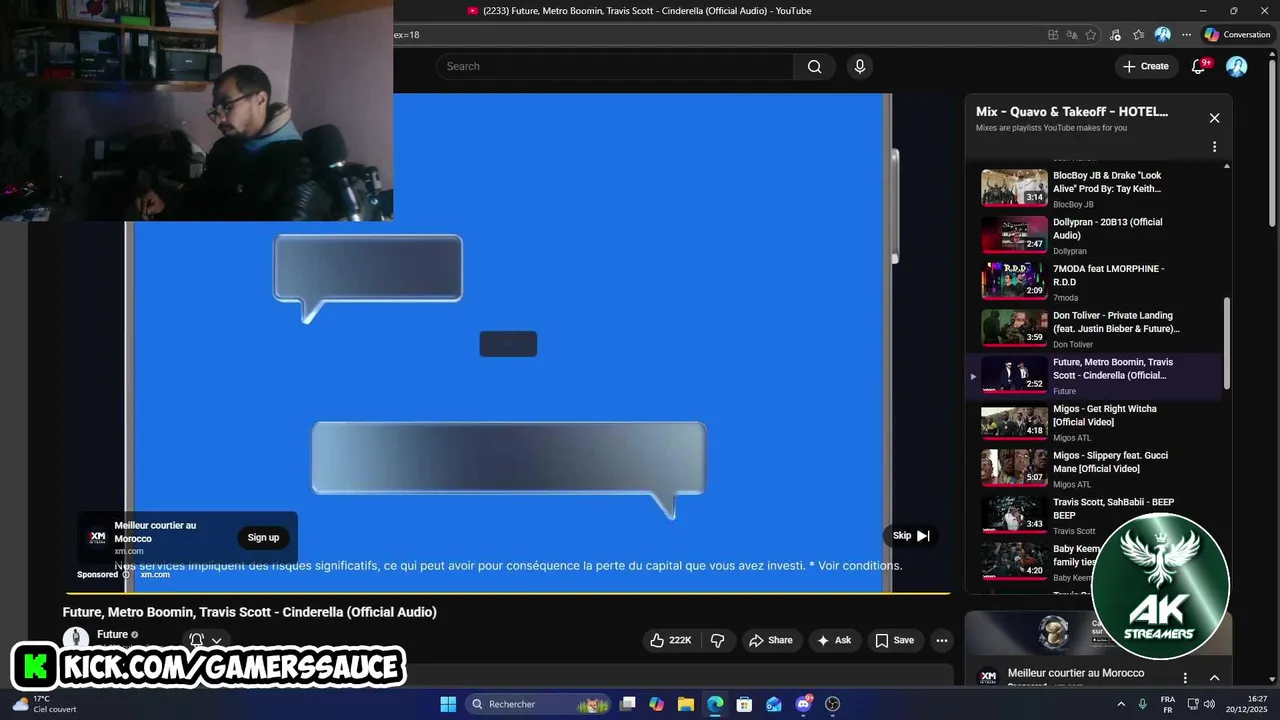Open Future channel name link
This screenshot has width=1280, height=720.
pyautogui.click(x=112, y=634)
